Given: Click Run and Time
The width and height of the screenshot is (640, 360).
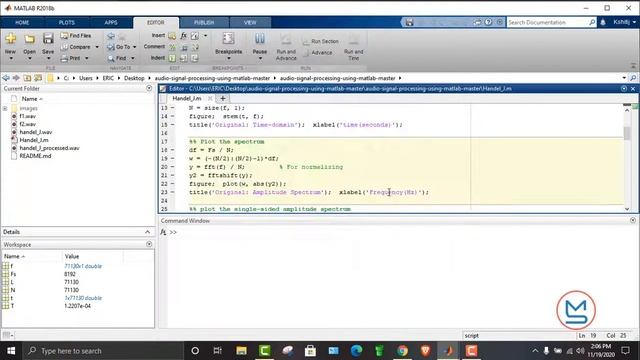Looking at the screenshot, I should (353, 47).
